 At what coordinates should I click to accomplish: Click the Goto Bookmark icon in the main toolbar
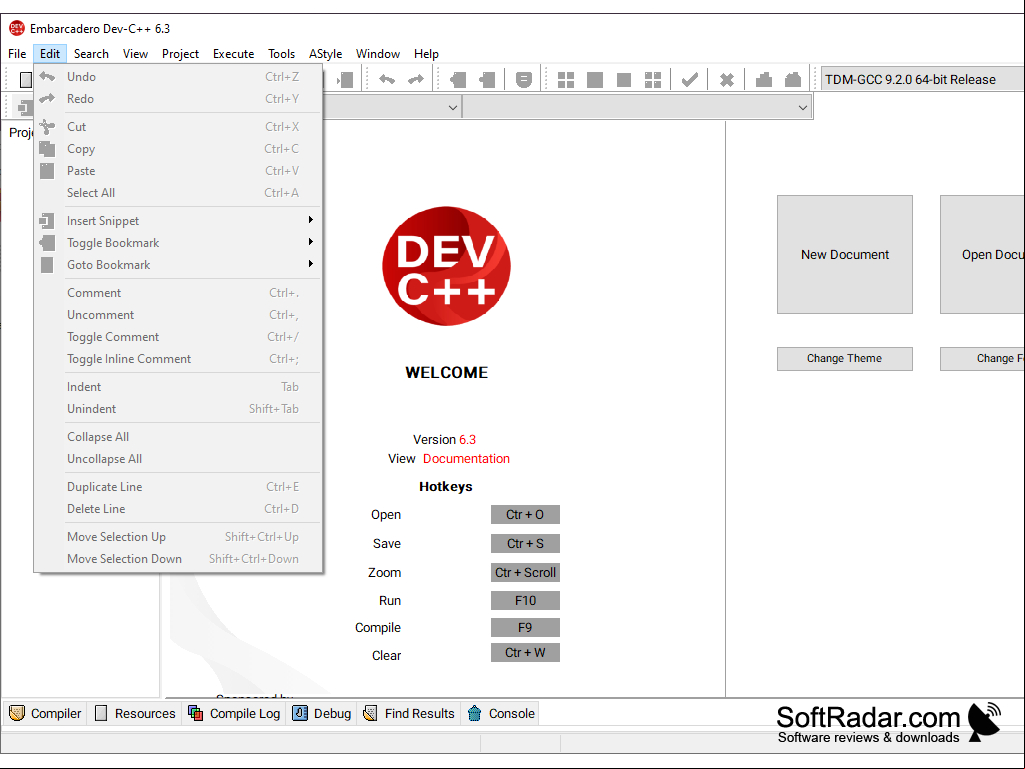click(x=487, y=80)
